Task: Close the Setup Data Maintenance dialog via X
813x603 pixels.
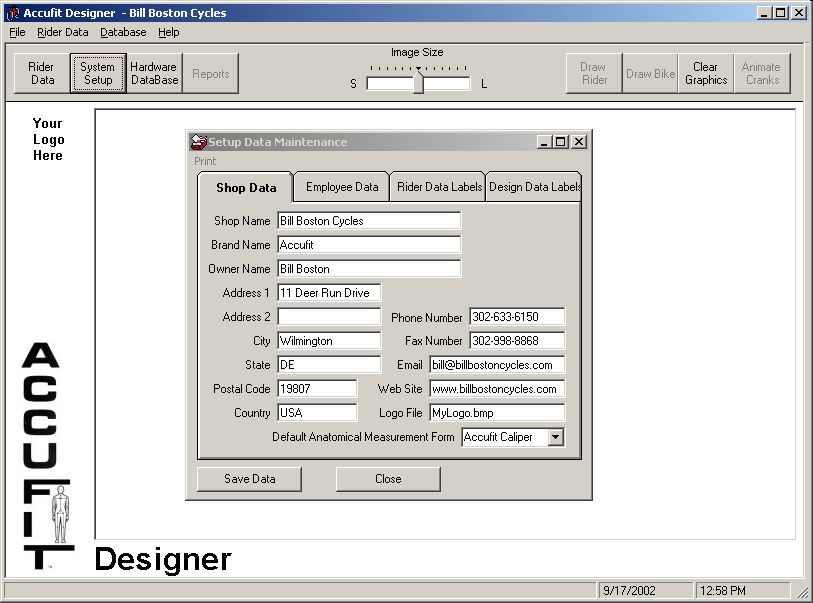Action: click(579, 142)
